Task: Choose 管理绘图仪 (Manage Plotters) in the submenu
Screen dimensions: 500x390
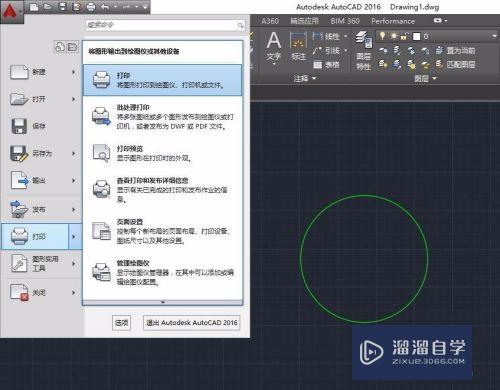Action: pyautogui.click(x=162, y=272)
